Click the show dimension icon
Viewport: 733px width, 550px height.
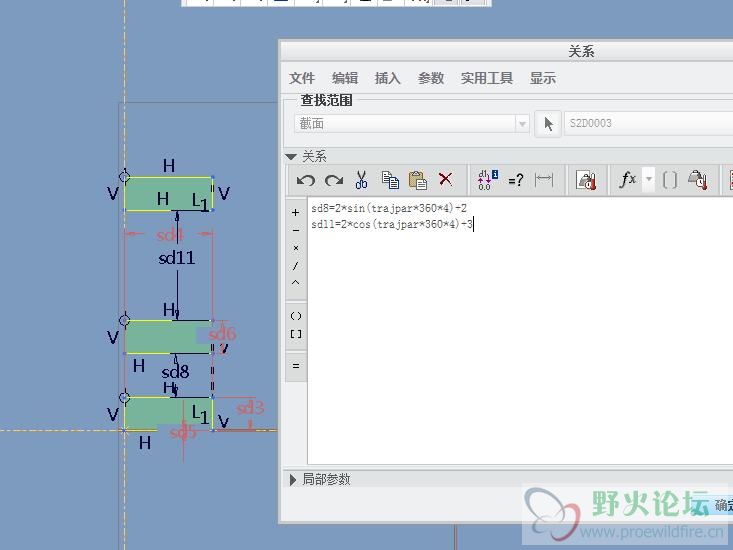[544, 180]
